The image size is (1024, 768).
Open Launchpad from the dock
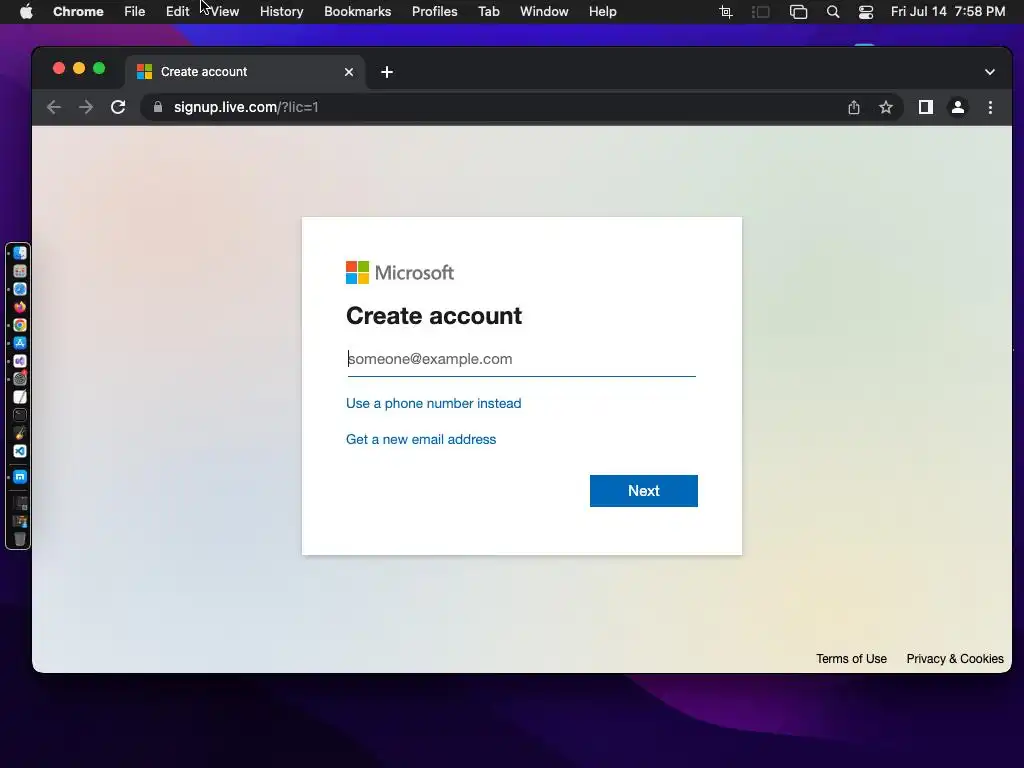pos(20,271)
